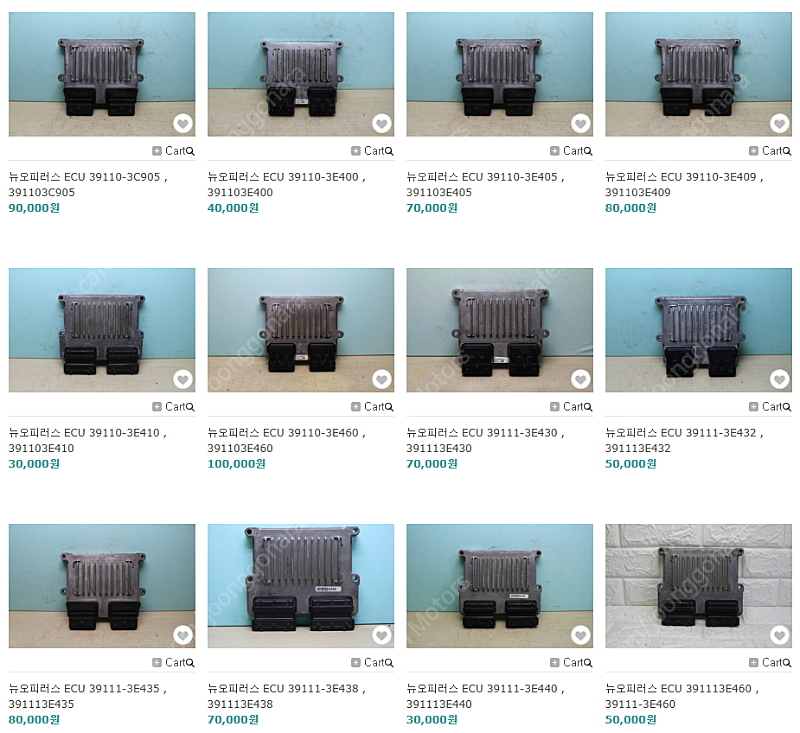Add 39110-3E405 ECU to Cart
The width and height of the screenshot is (800, 733).
(x=567, y=151)
